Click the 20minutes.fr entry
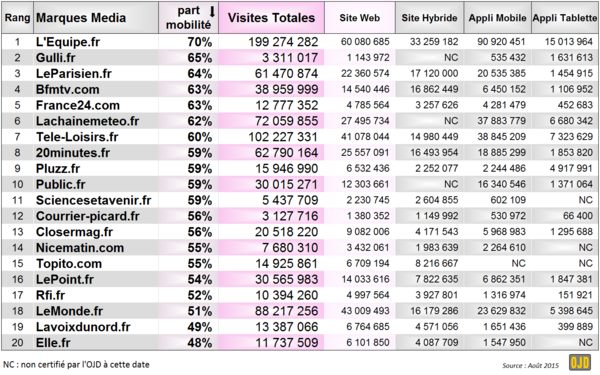The height and width of the screenshot is (375, 600). [x=73, y=153]
